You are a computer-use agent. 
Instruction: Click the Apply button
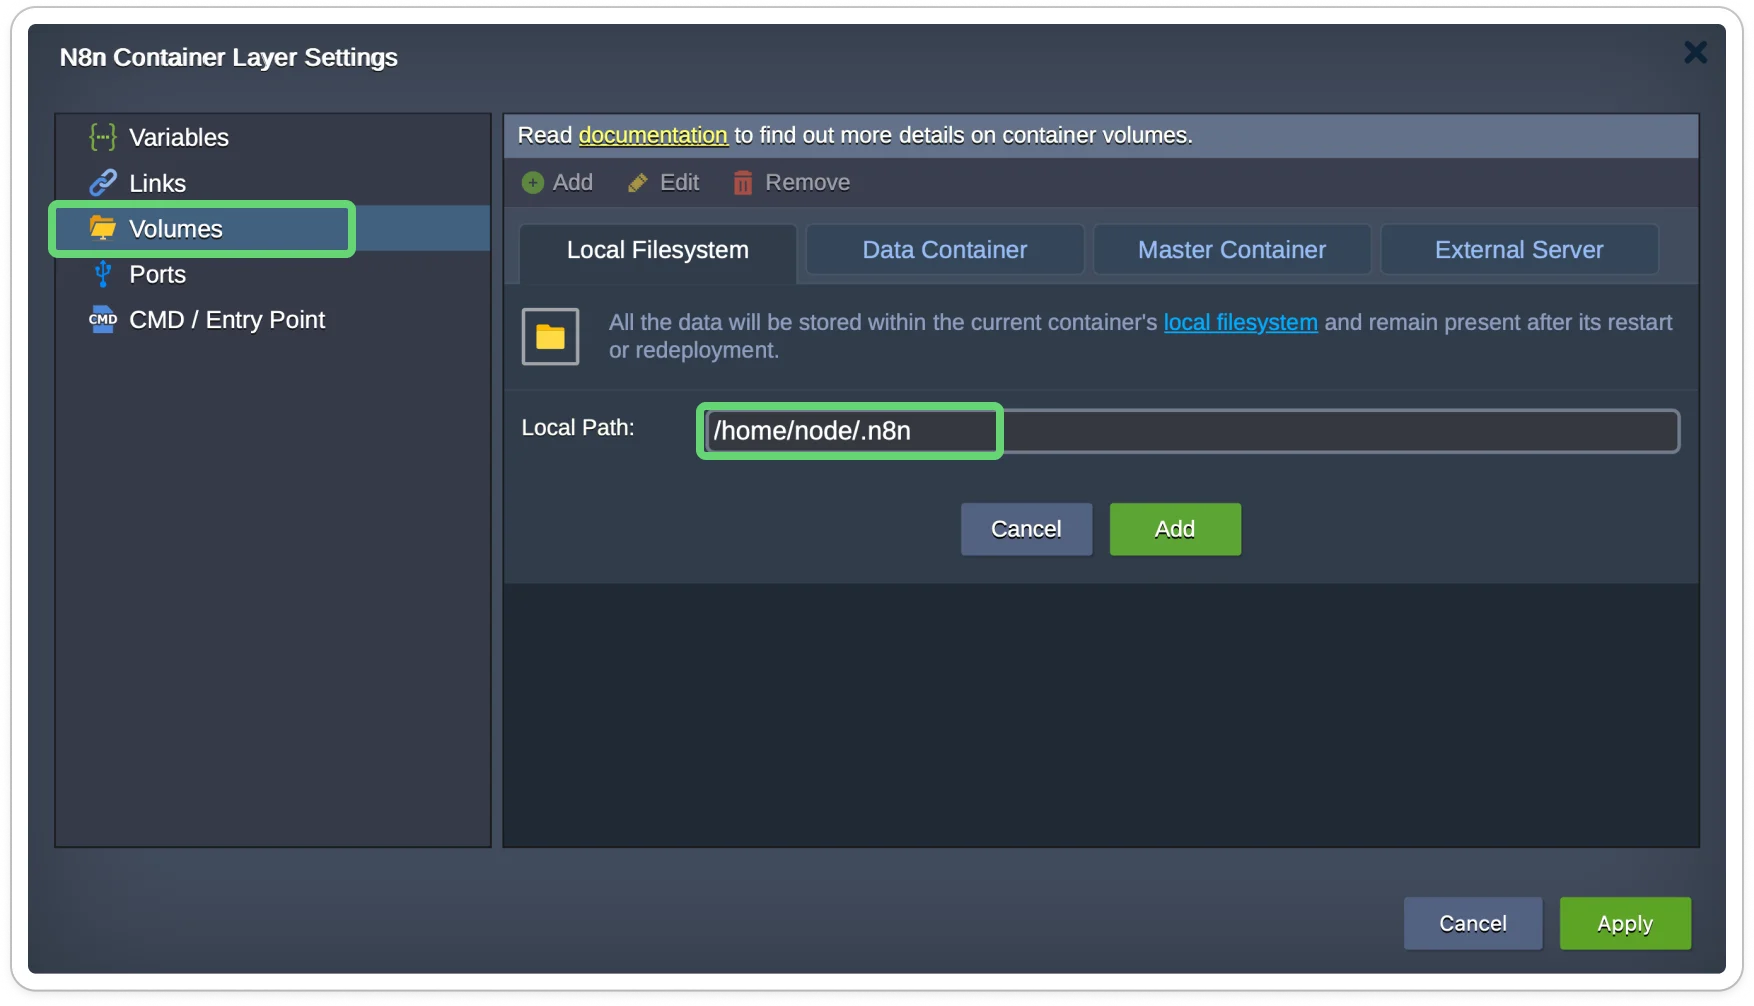click(1625, 923)
